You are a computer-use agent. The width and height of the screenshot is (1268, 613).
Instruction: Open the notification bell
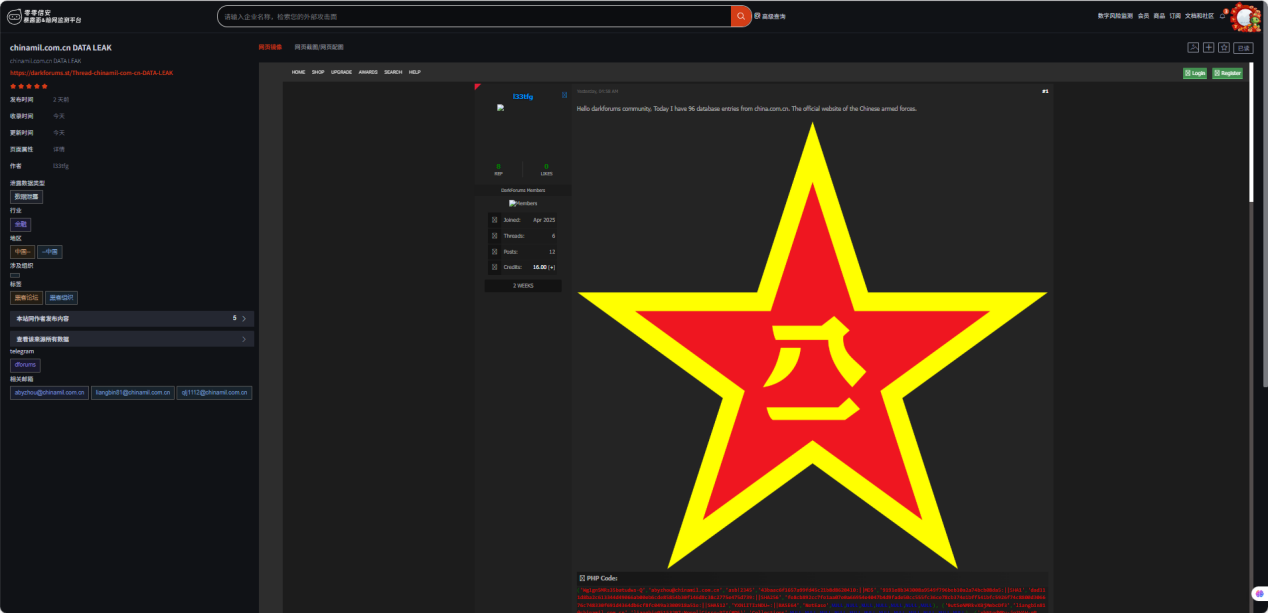click(1223, 16)
